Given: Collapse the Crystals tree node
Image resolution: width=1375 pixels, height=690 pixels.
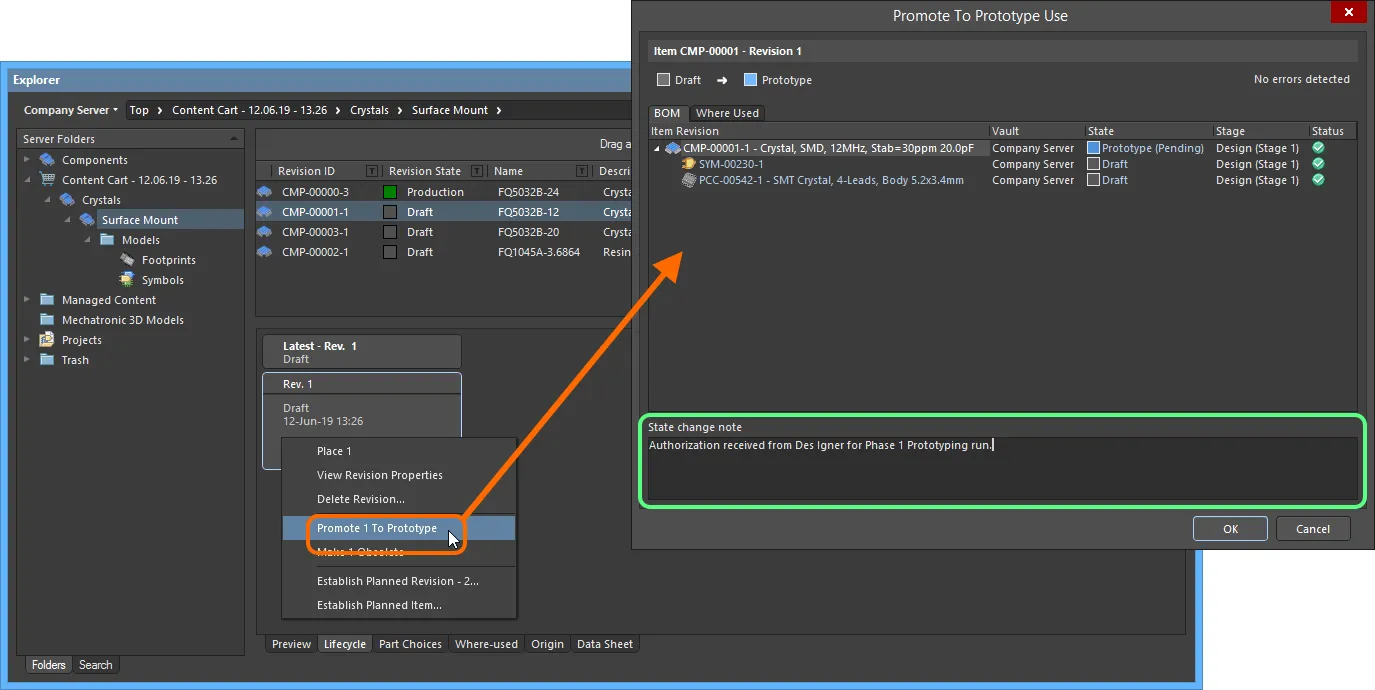Looking at the screenshot, I should click(48, 200).
